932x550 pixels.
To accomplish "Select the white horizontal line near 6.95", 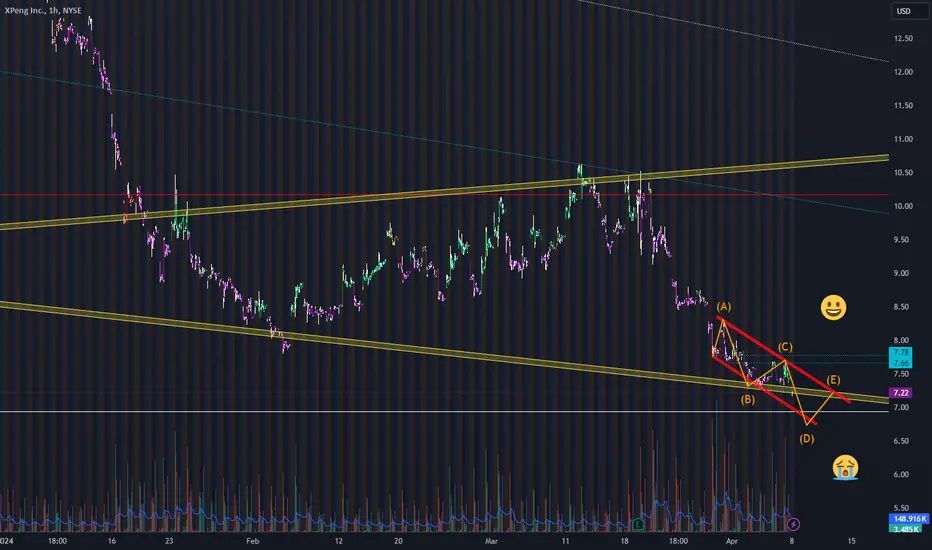I will (x=445, y=411).
